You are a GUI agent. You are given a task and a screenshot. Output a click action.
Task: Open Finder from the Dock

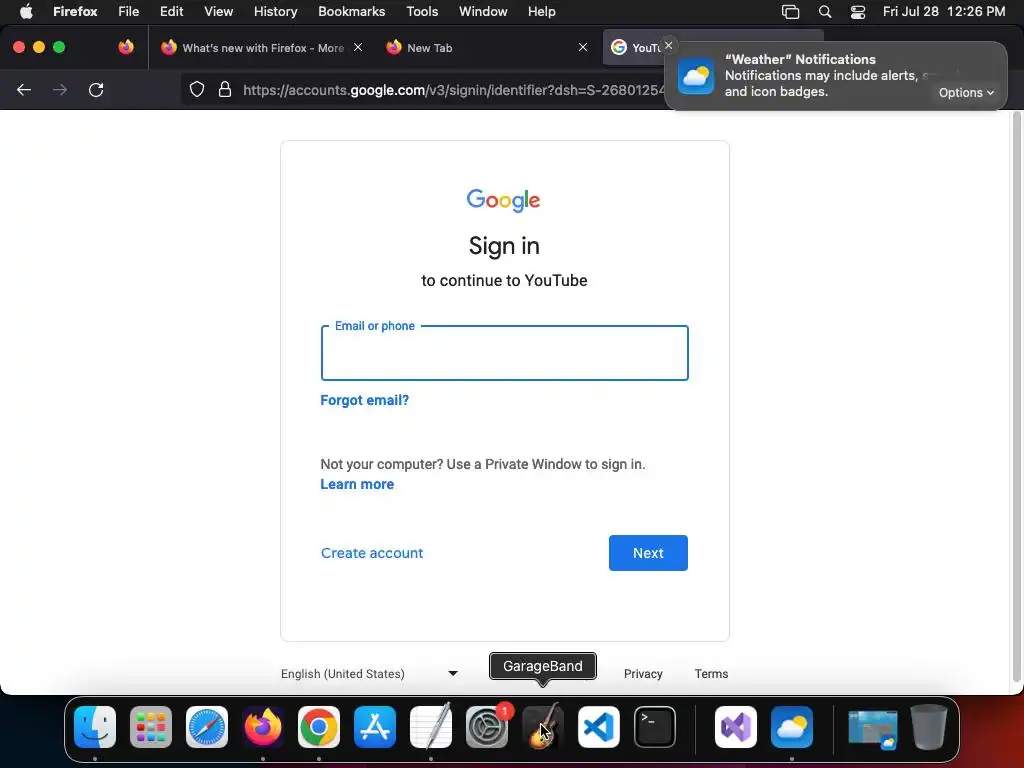click(95, 727)
